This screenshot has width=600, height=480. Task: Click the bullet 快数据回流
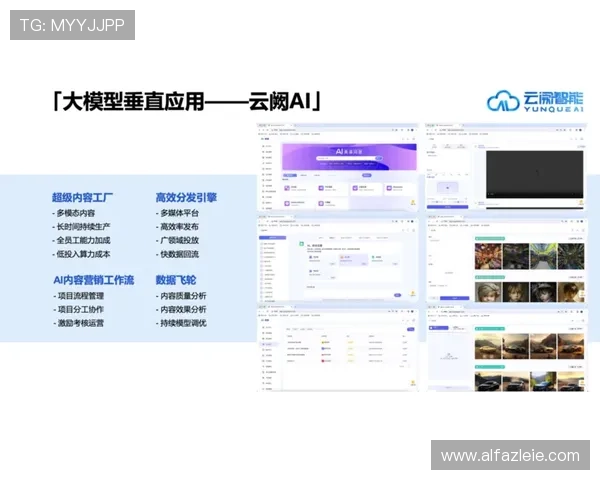177,254
